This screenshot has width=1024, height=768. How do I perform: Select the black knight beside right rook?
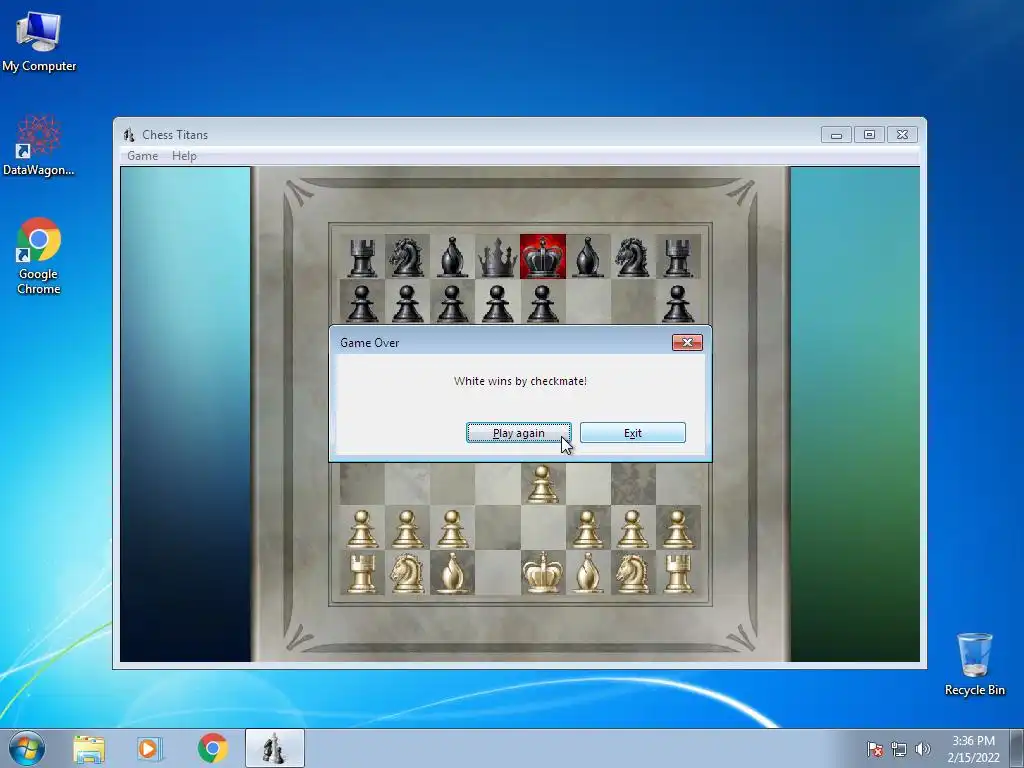632,257
